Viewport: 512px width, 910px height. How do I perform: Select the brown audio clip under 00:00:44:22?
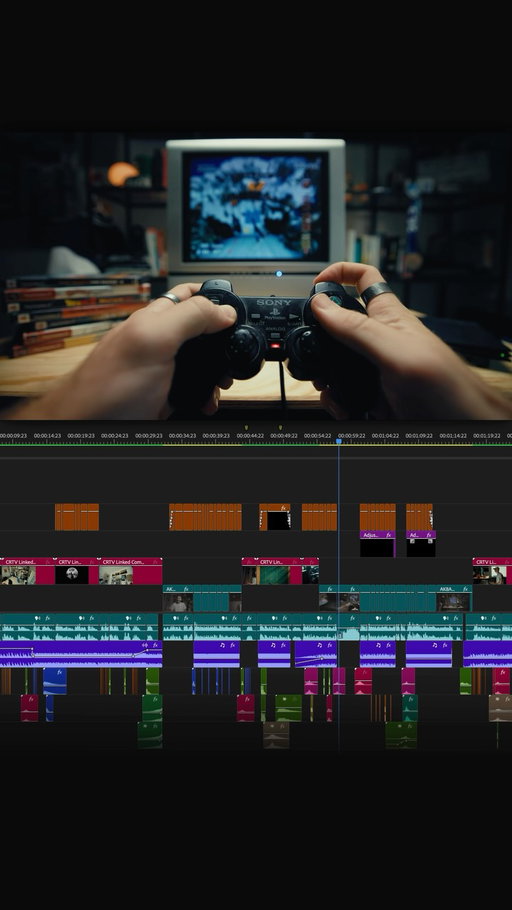(x=276, y=735)
